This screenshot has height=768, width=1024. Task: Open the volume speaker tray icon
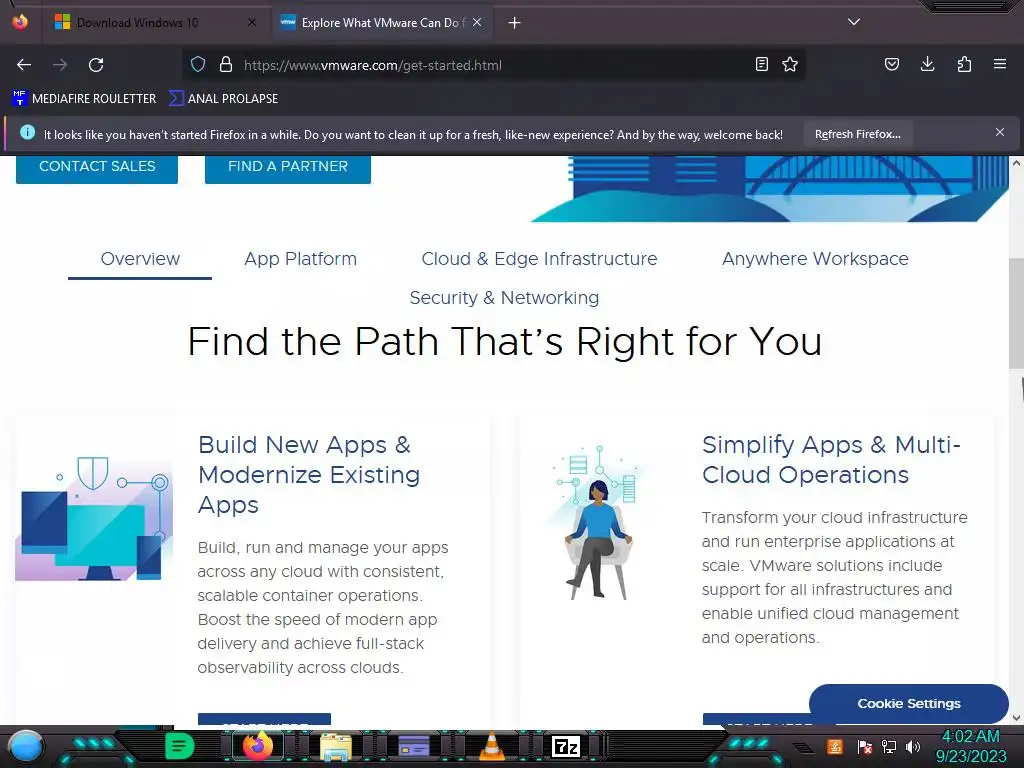coord(913,746)
